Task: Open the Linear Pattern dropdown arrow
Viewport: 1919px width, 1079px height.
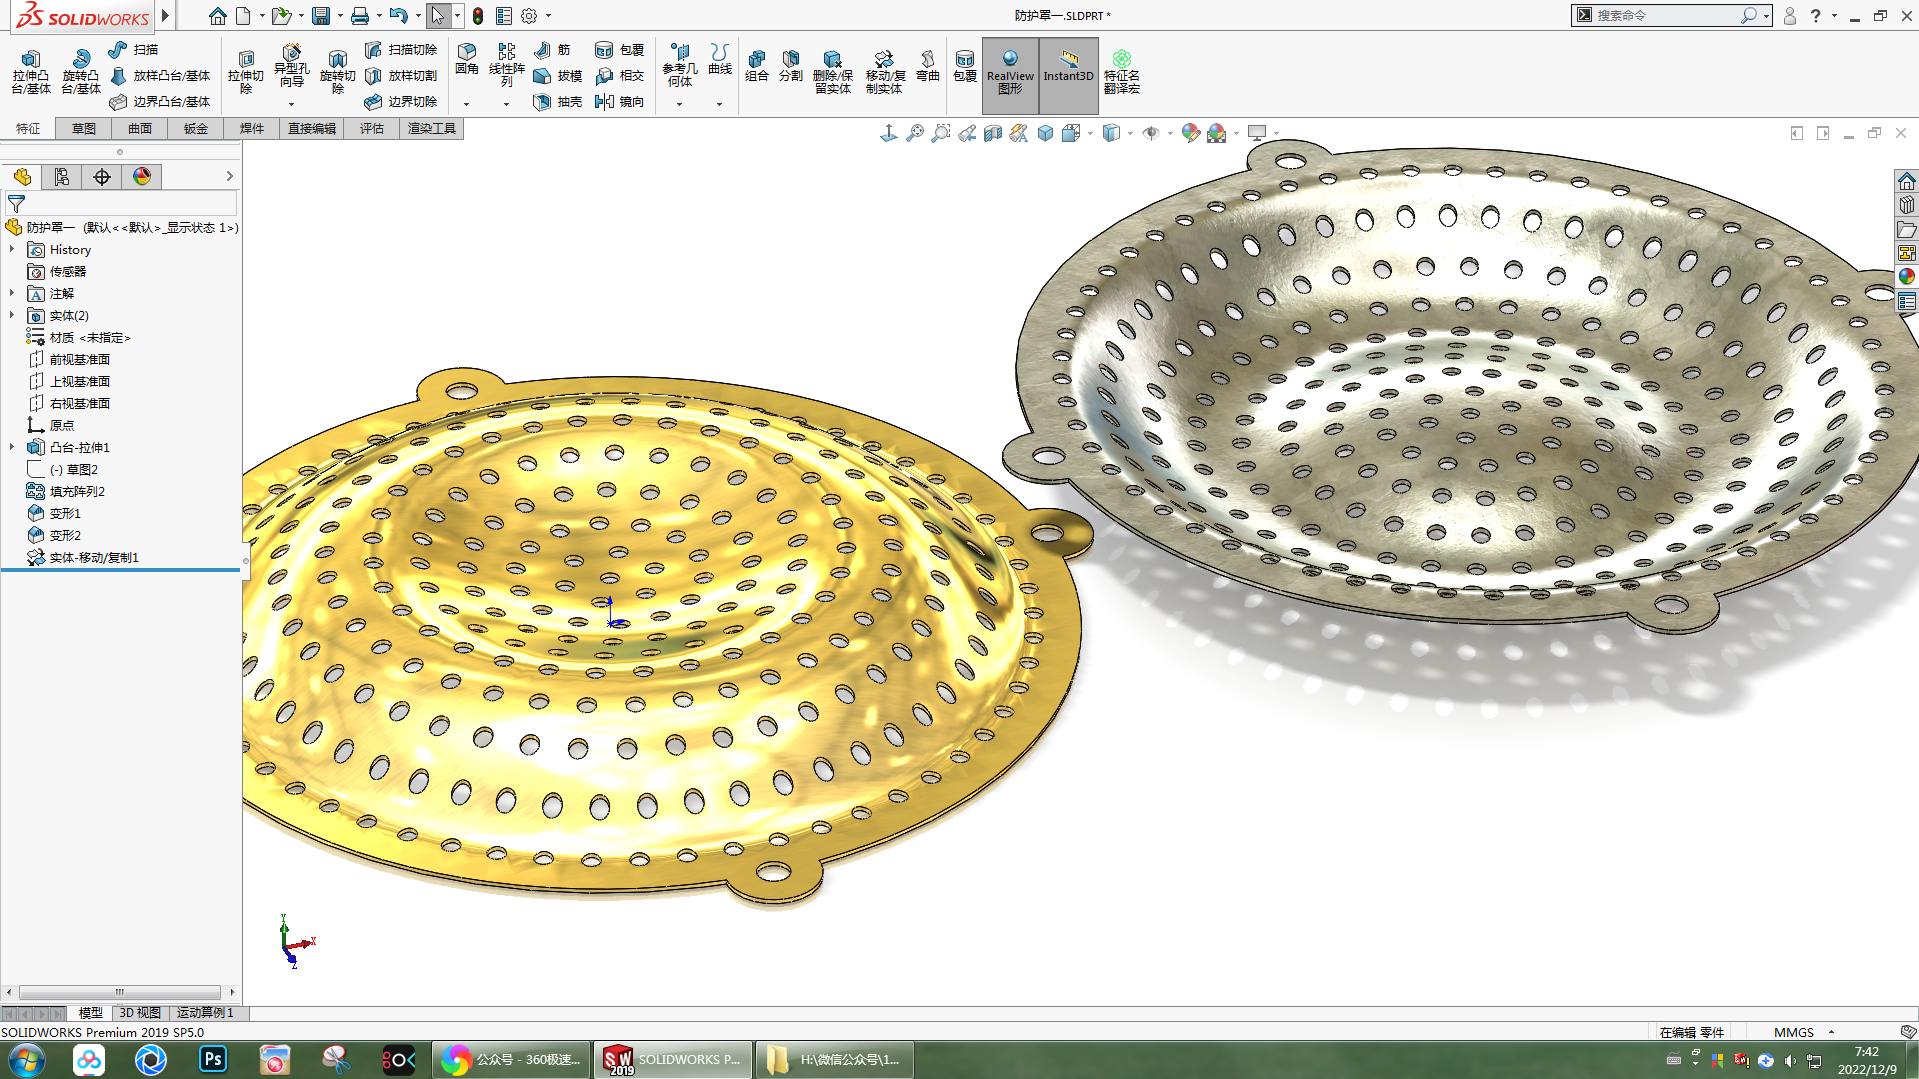Action: (x=506, y=104)
